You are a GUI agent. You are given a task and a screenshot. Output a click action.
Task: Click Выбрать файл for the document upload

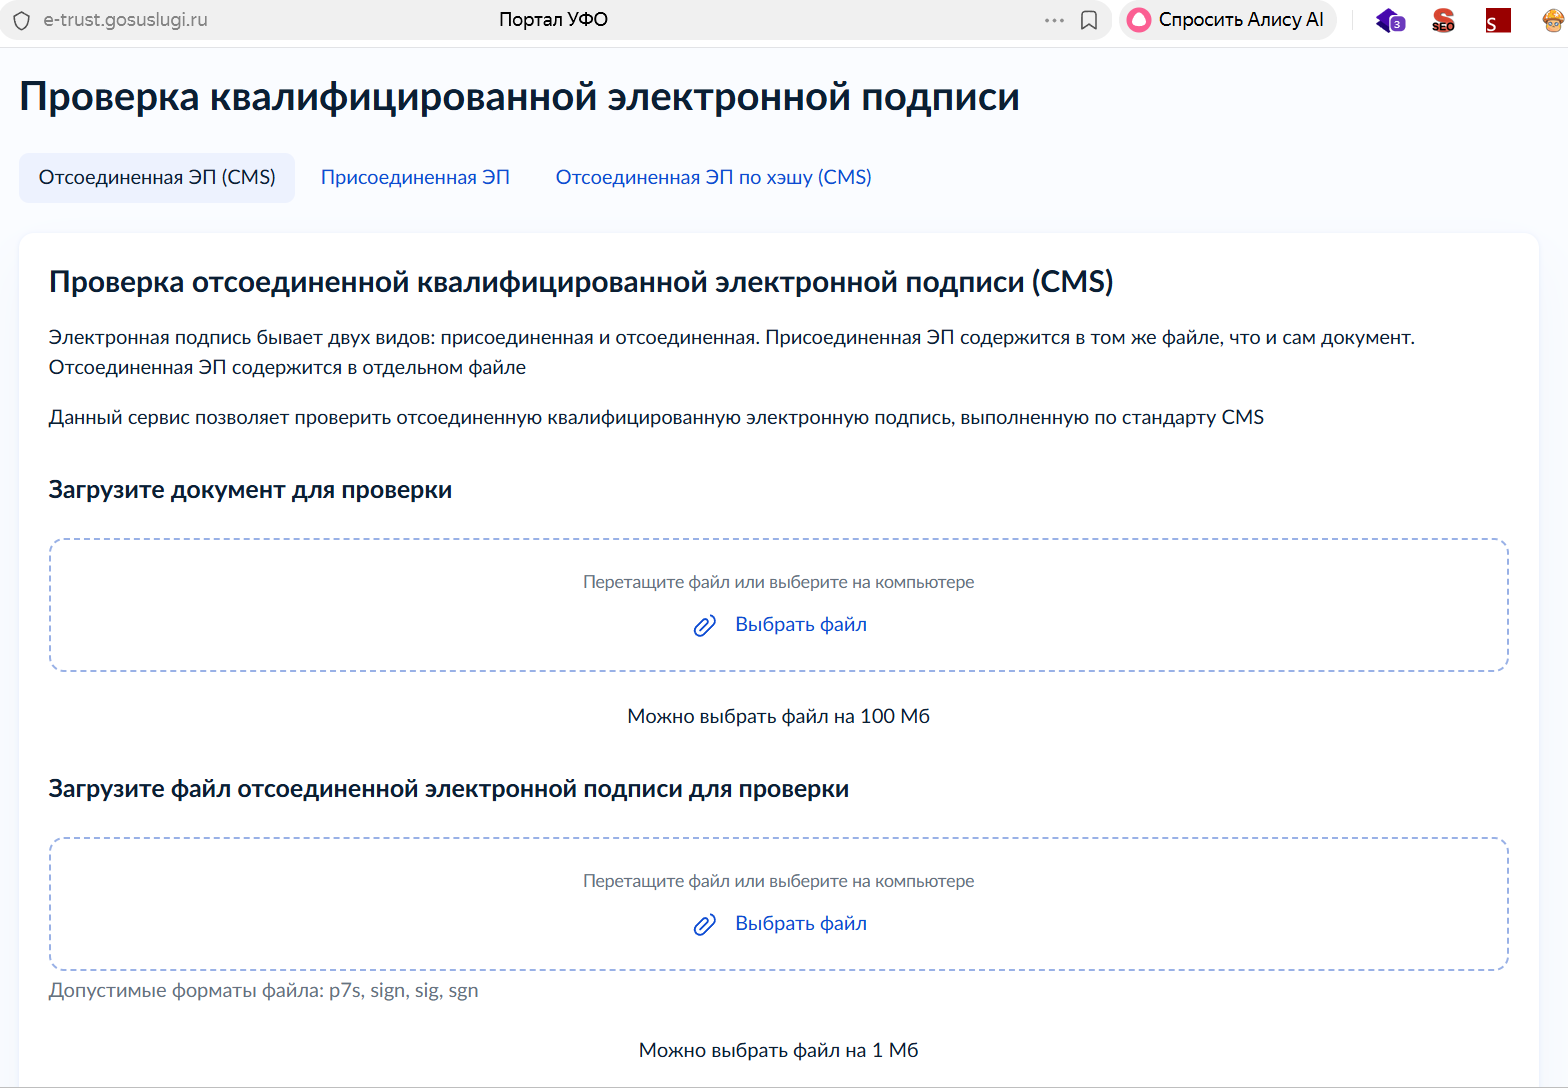tap(801, 625)
